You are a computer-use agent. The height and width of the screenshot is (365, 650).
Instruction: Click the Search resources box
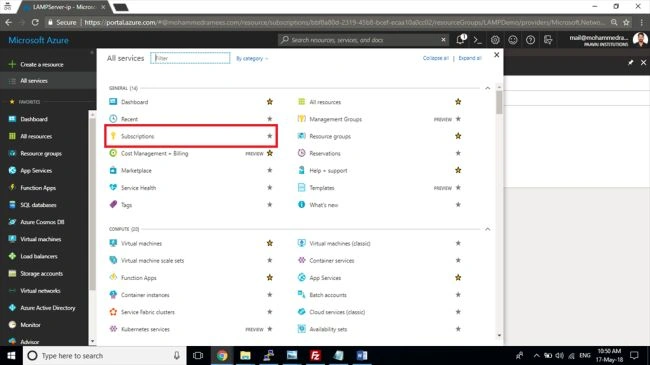click(363, 40)
